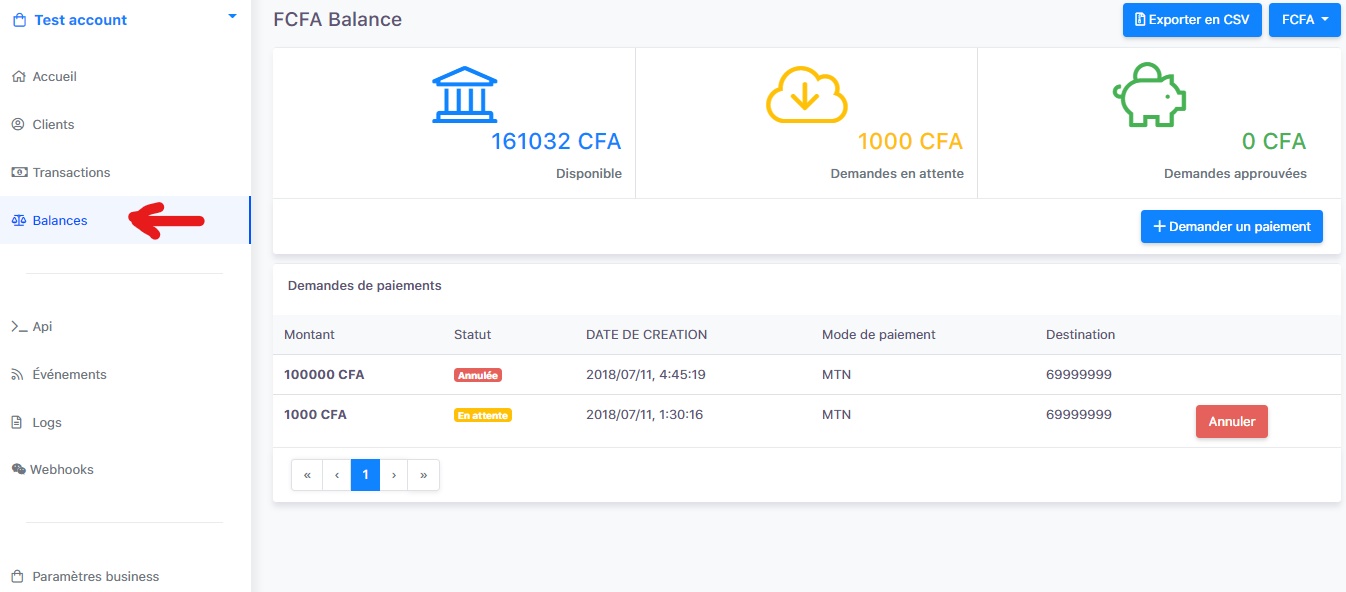This screenshot has width=1346, height=592.
Task: Click Demander un paiement button
Action: click(1232, 226)
